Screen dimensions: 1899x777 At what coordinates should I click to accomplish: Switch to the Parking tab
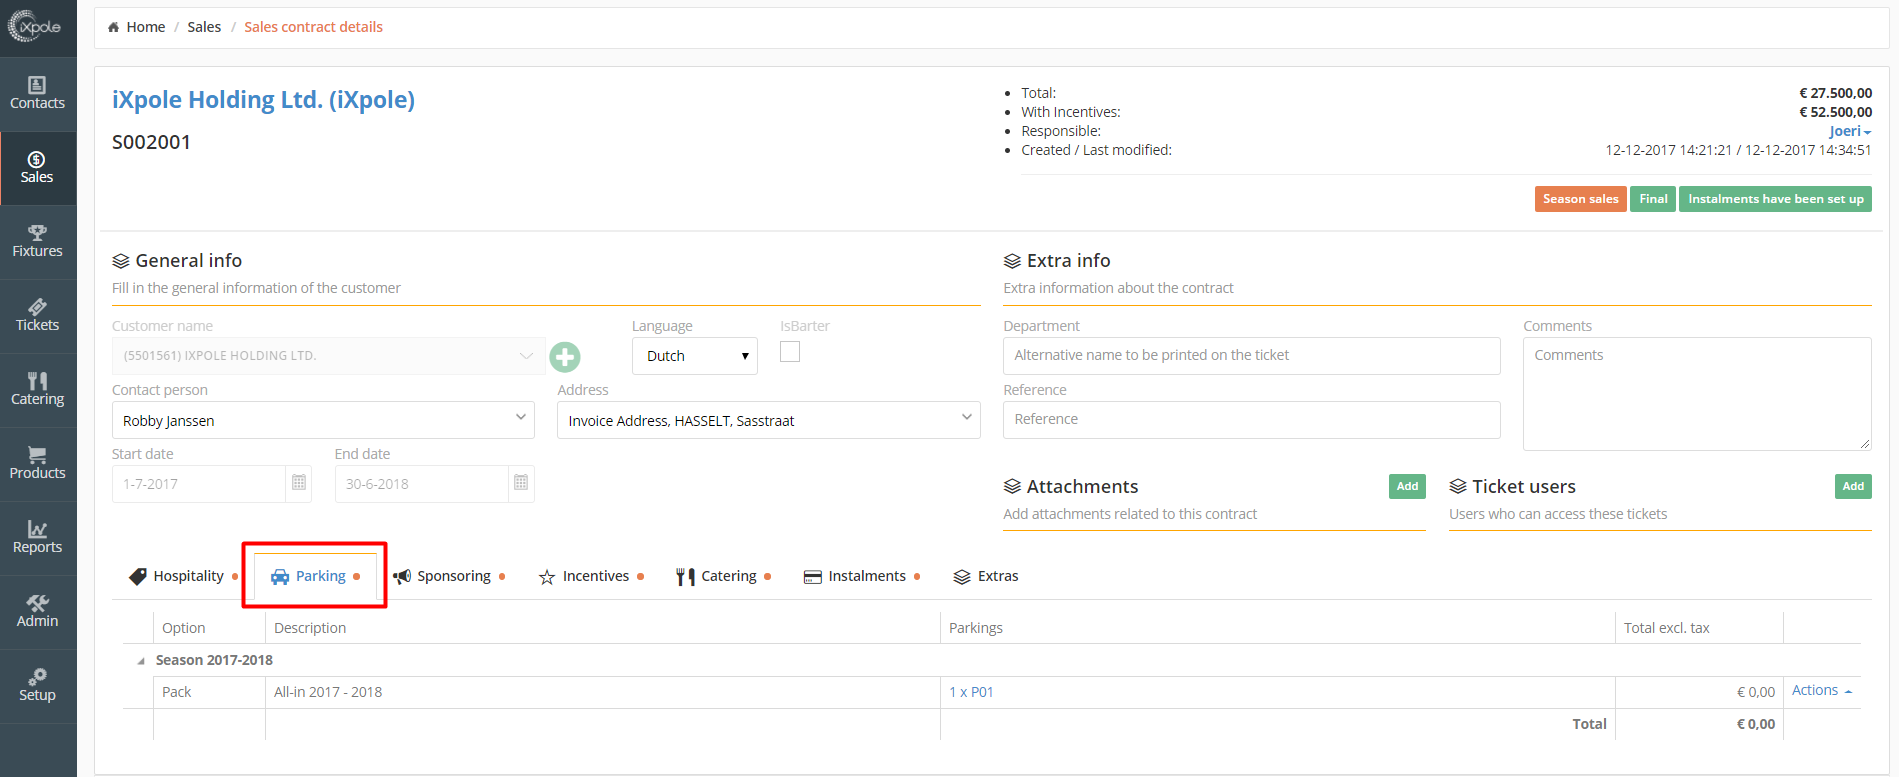[315, 576]
